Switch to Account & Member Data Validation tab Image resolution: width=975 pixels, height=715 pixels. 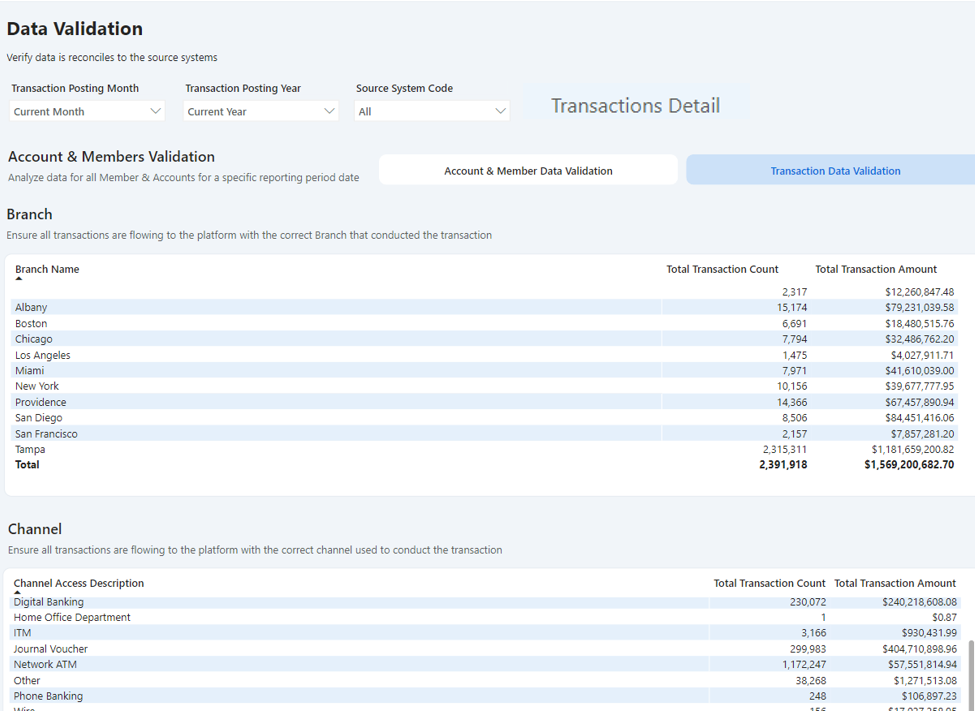528,171
